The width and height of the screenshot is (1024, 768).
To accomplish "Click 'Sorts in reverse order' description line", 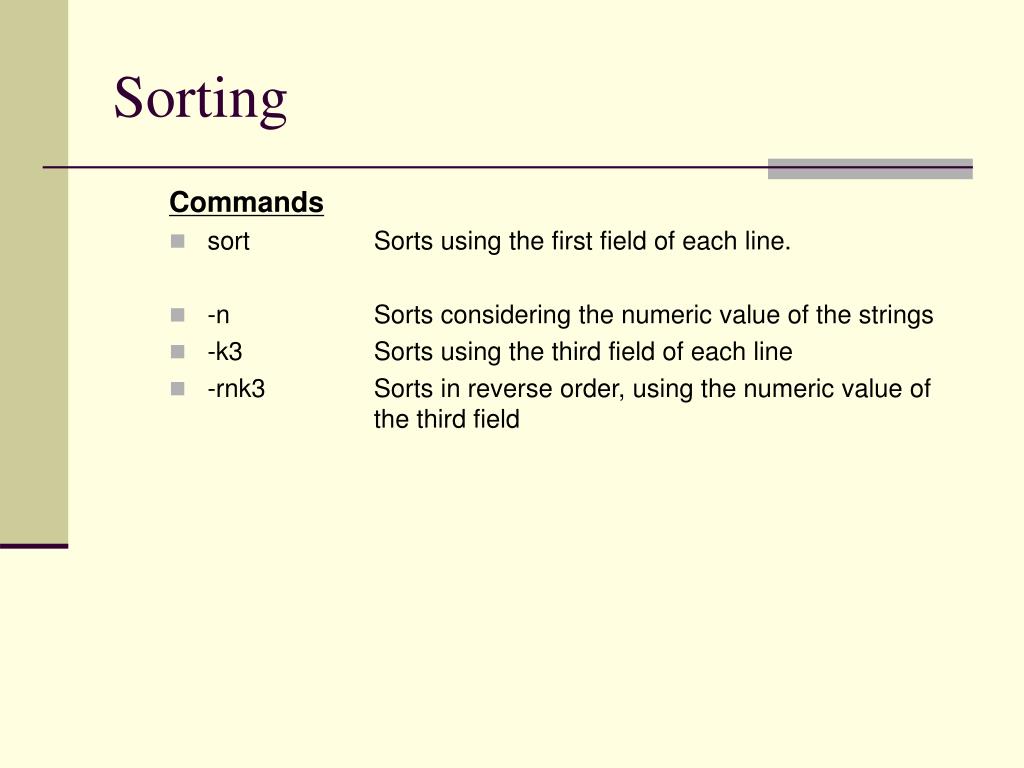I will click(652, 389).
